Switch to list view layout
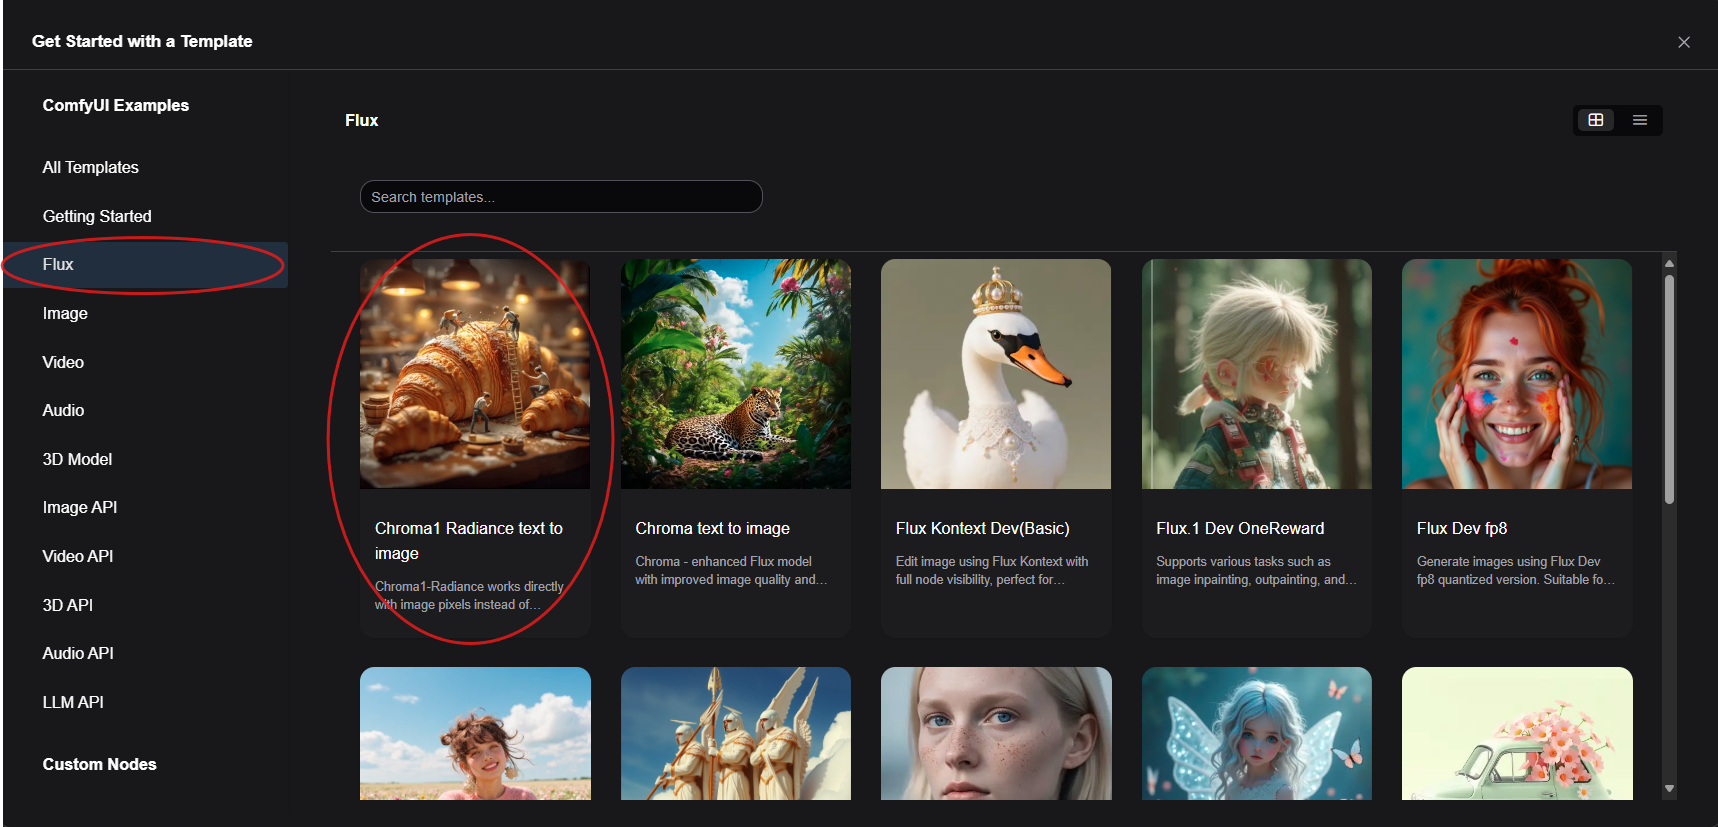Viewport: 1718px width, 827px height. pos(1640,120)
